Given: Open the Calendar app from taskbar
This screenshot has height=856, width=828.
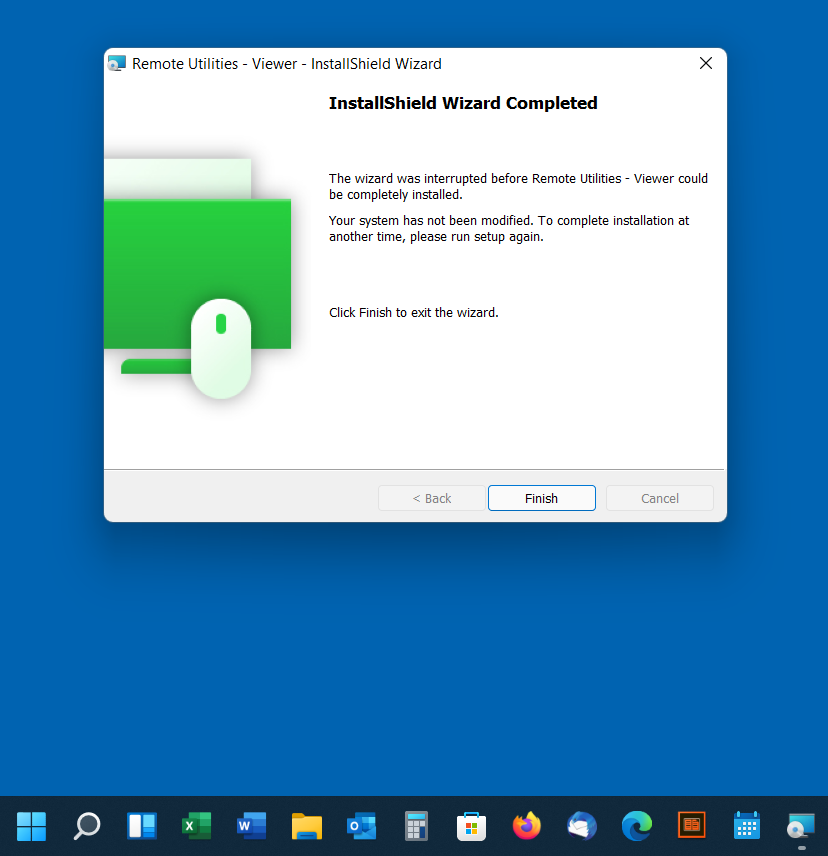Looking at the screenshot, I should [x=746, y=826].
